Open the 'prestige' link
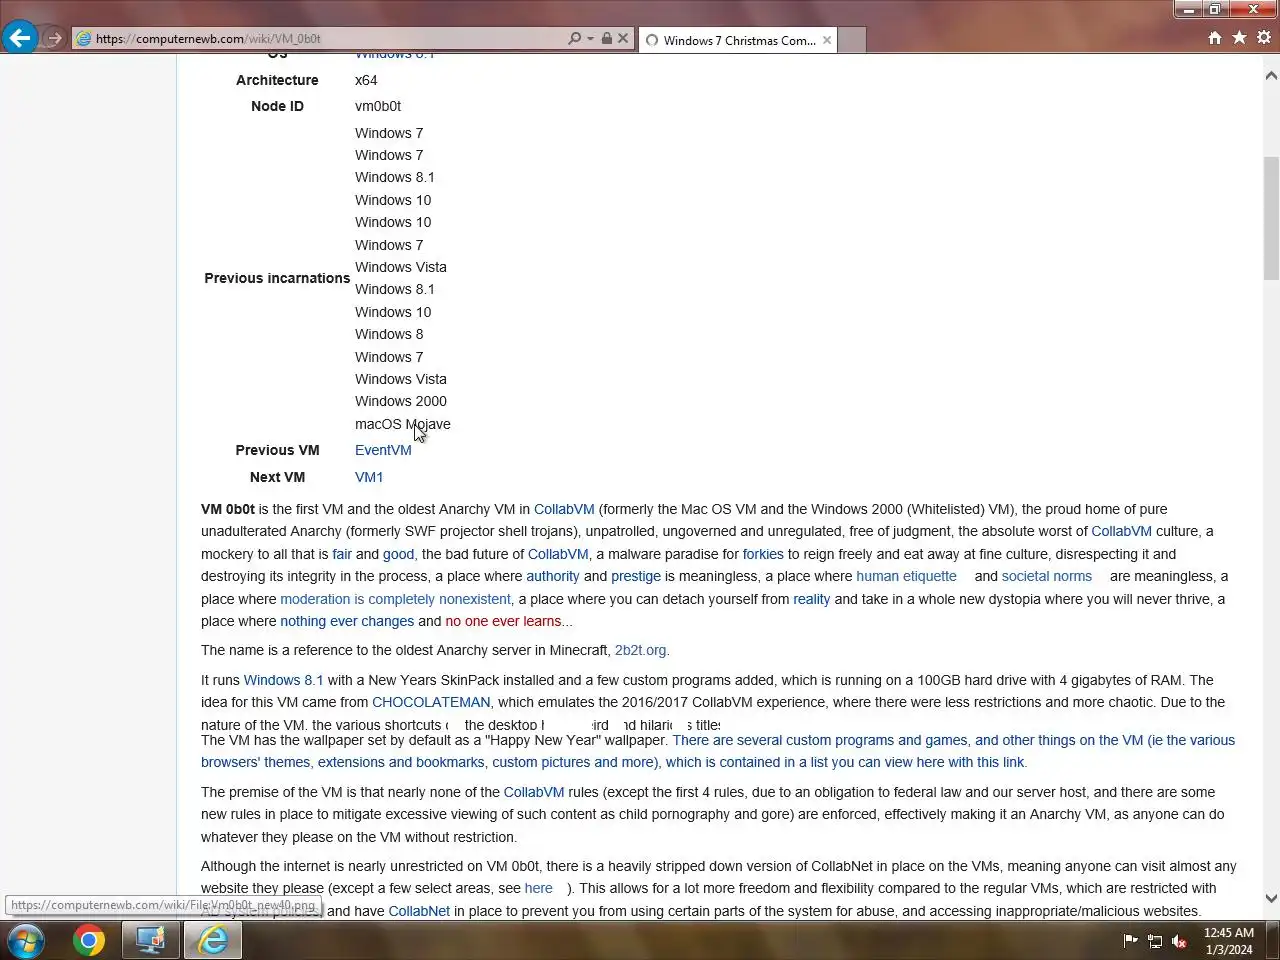This screenshot has width=1280, height=960. click(x=636, y=576)
